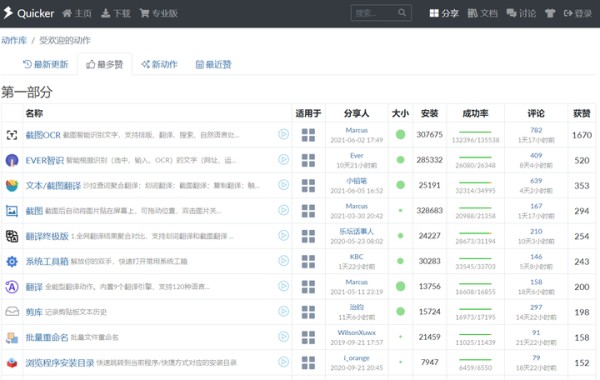
Task: Click the 翻译终极版 translate icon
Action: click(12, 236)
